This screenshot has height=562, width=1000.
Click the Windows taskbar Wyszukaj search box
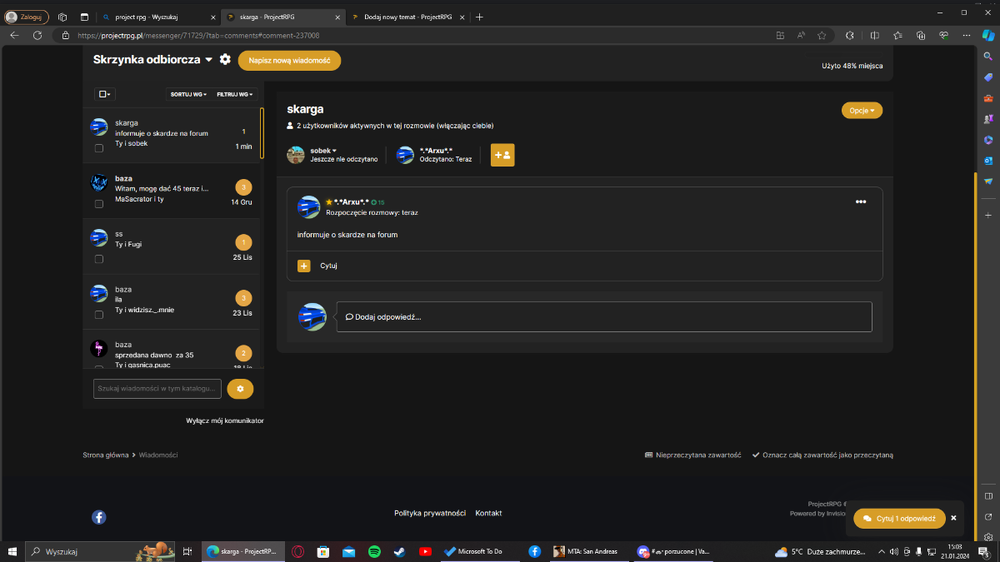tap(101, 551)
